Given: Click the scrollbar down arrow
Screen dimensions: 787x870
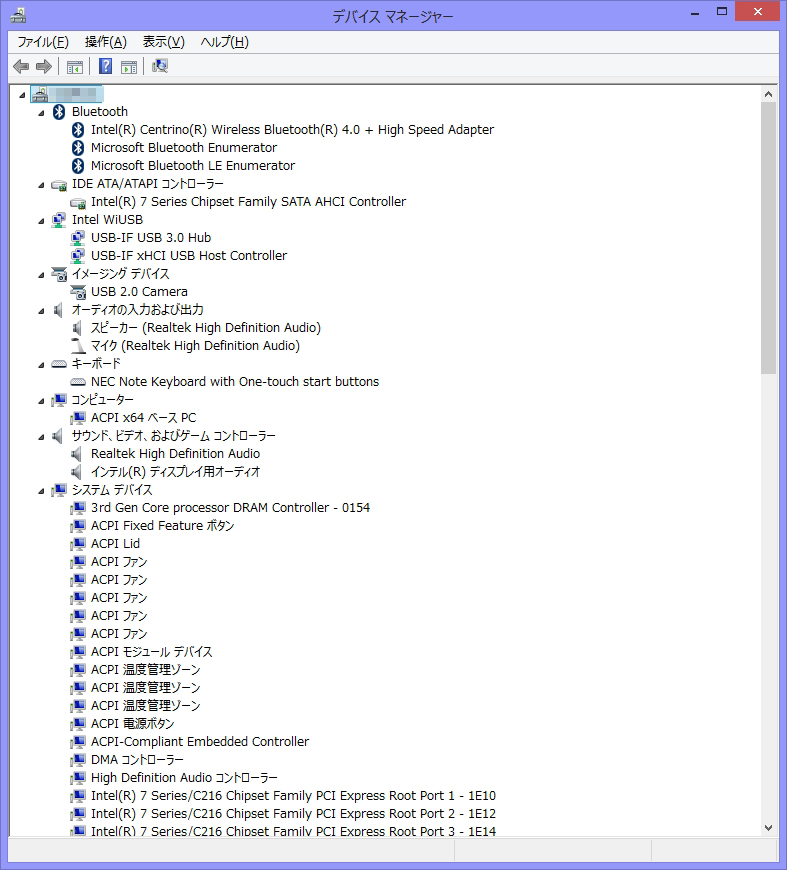Looking at the screenshot, I should pos(768,828).
